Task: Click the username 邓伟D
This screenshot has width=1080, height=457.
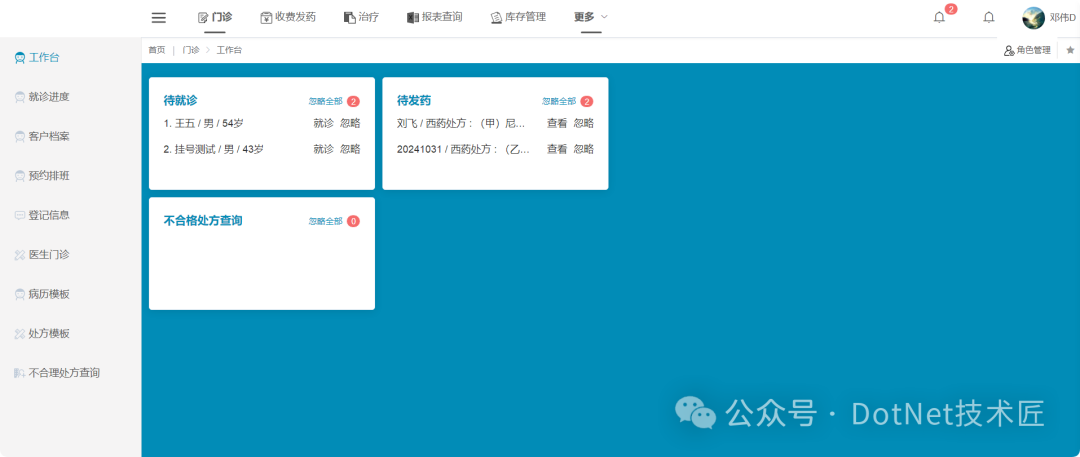Action: tap(1063, 18)
